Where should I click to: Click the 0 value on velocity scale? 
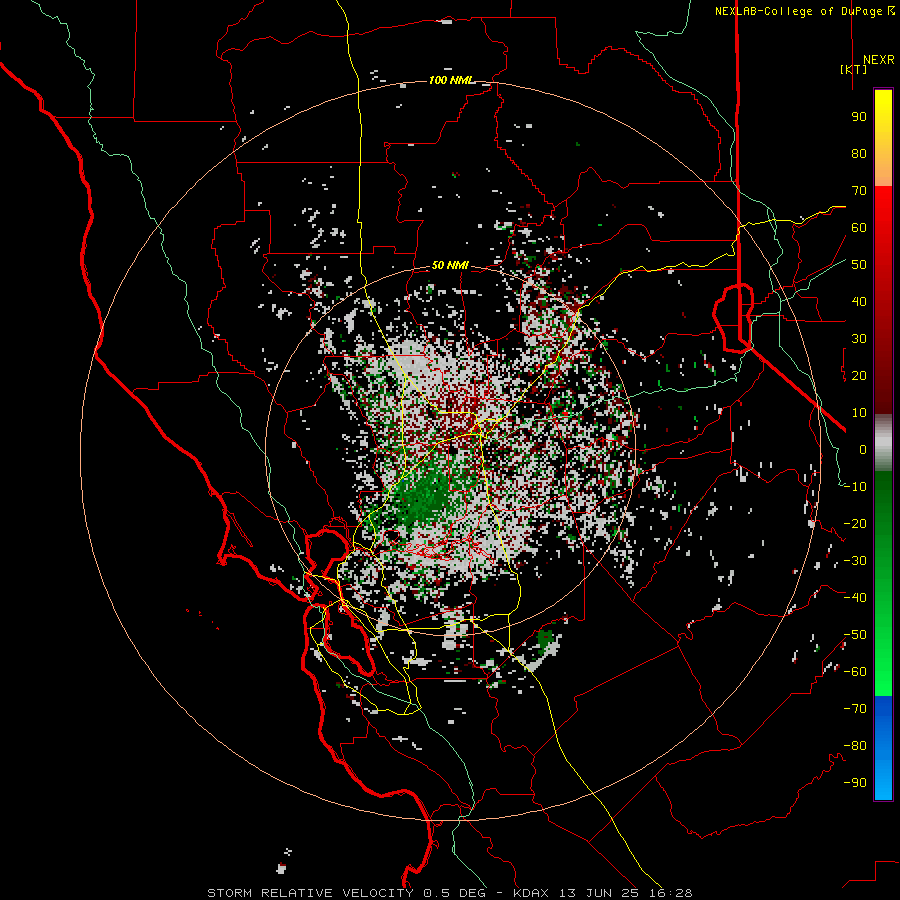[863, 450]
